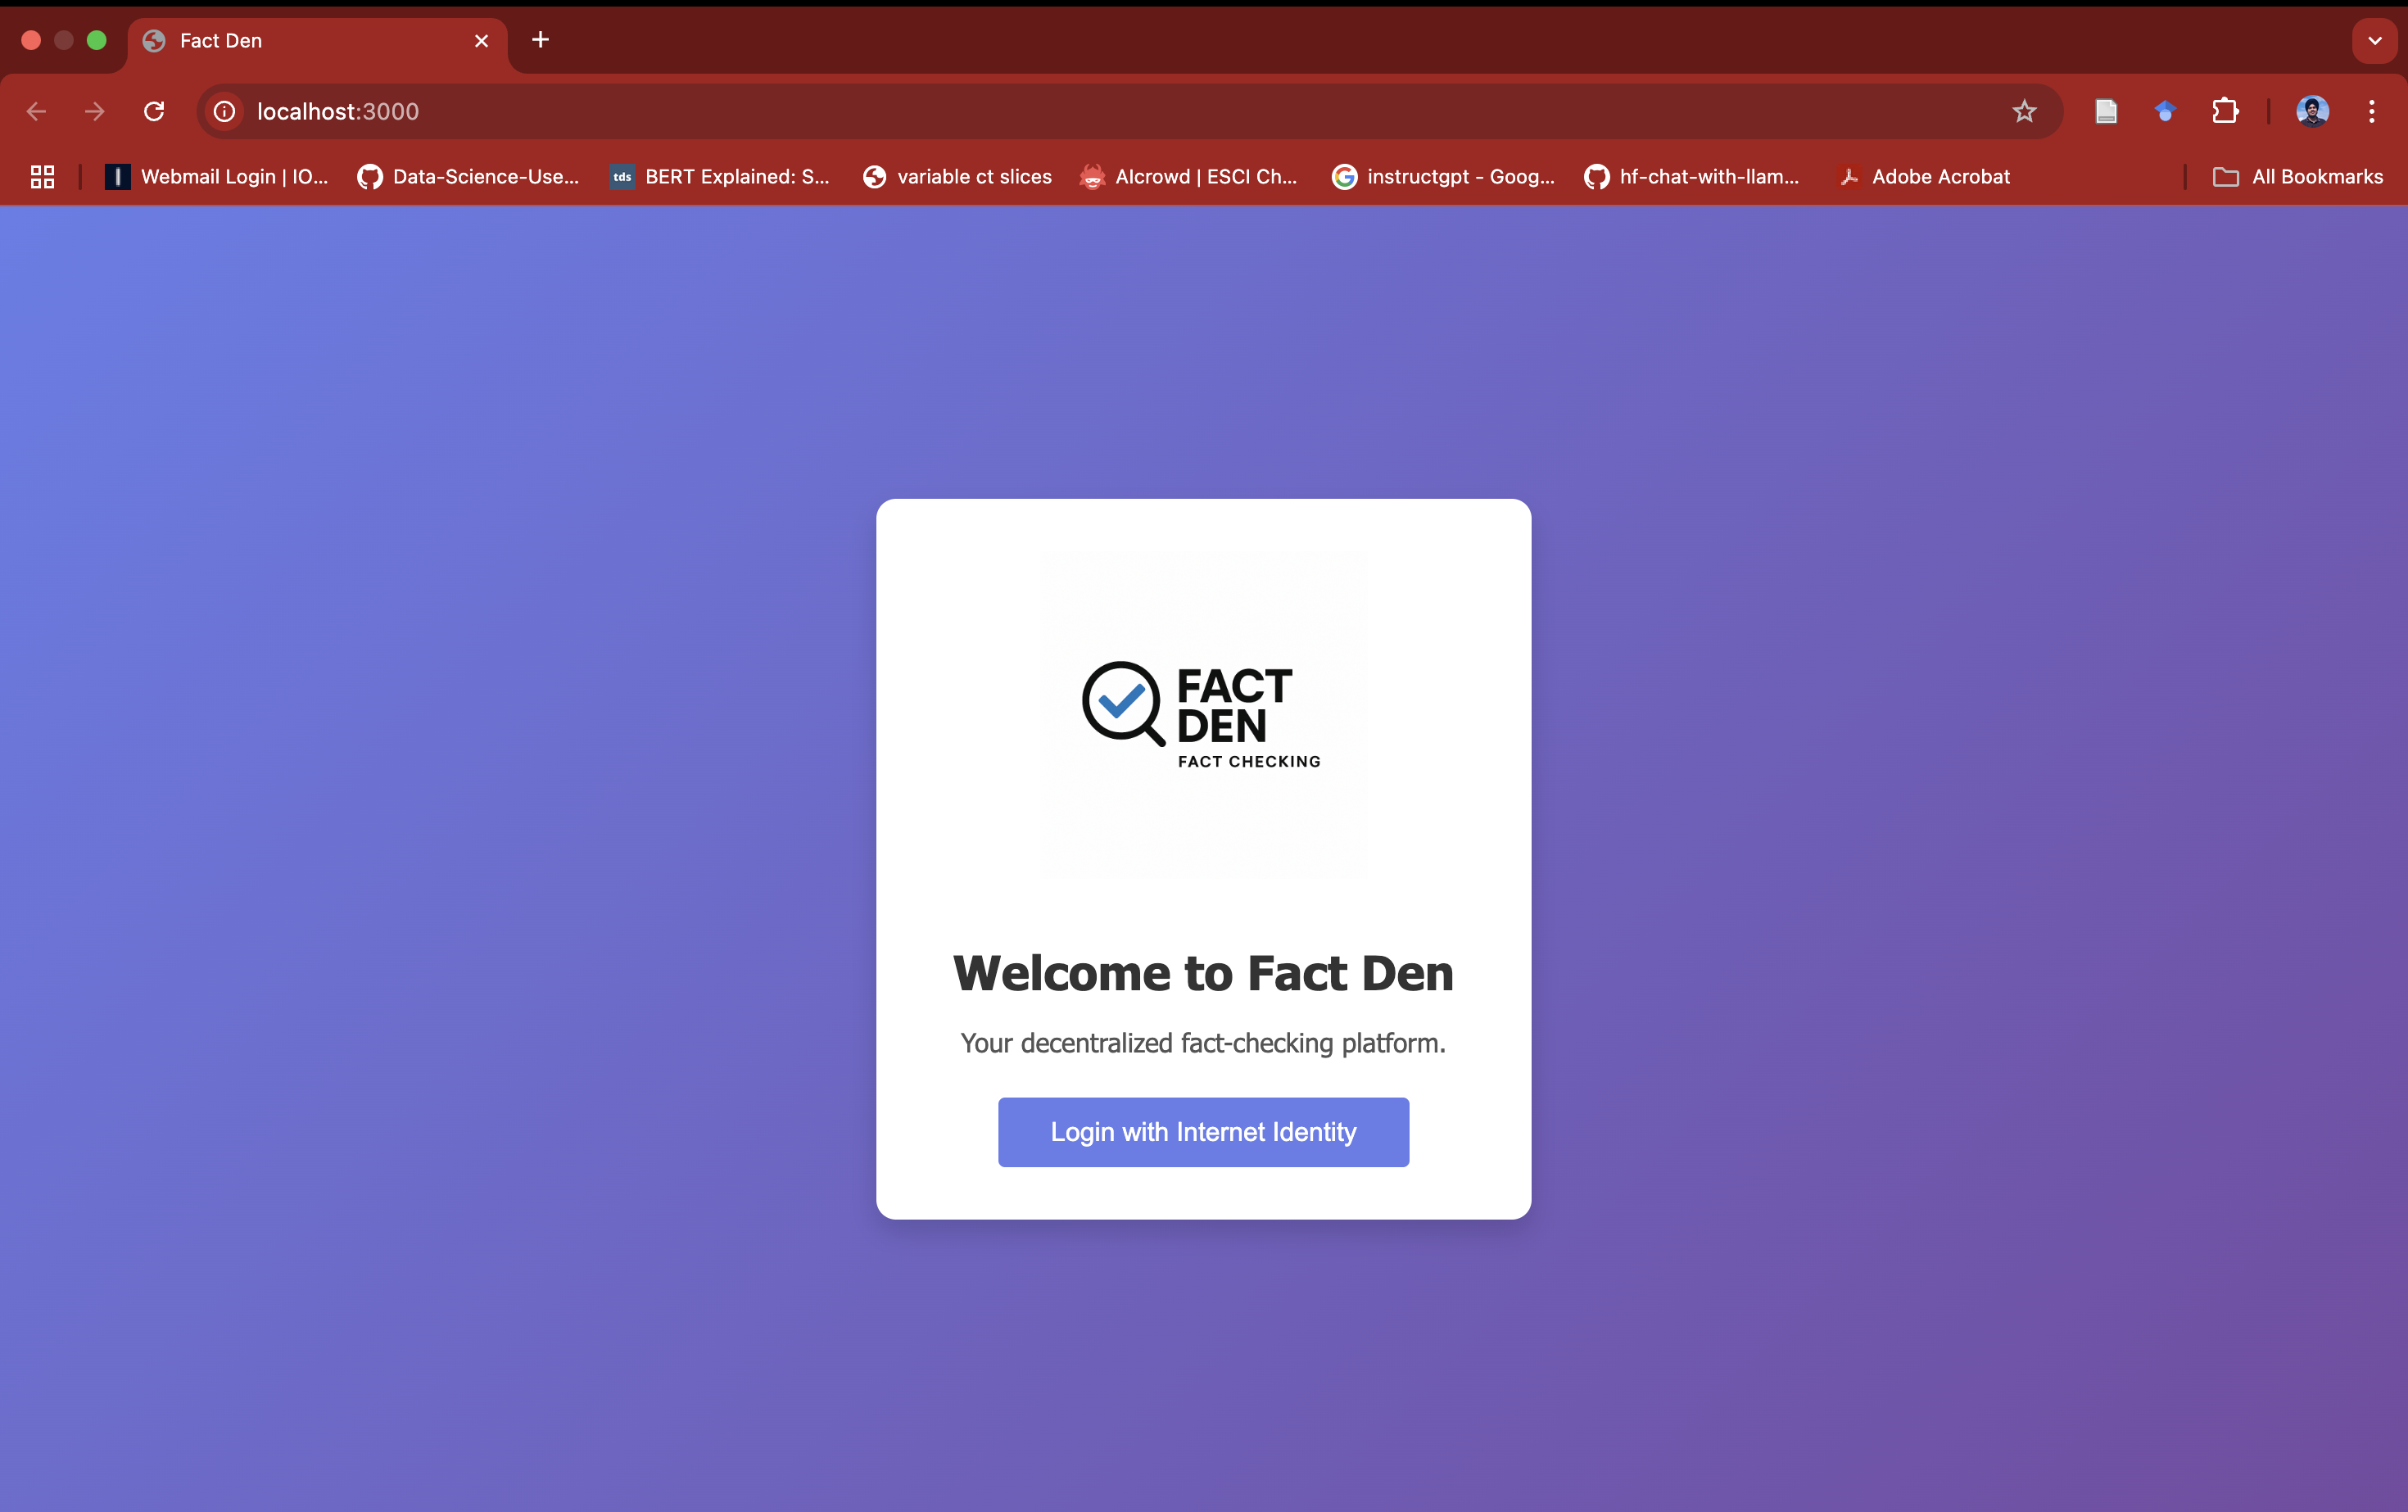Close the Fact Den tab

tap(481, 41)
